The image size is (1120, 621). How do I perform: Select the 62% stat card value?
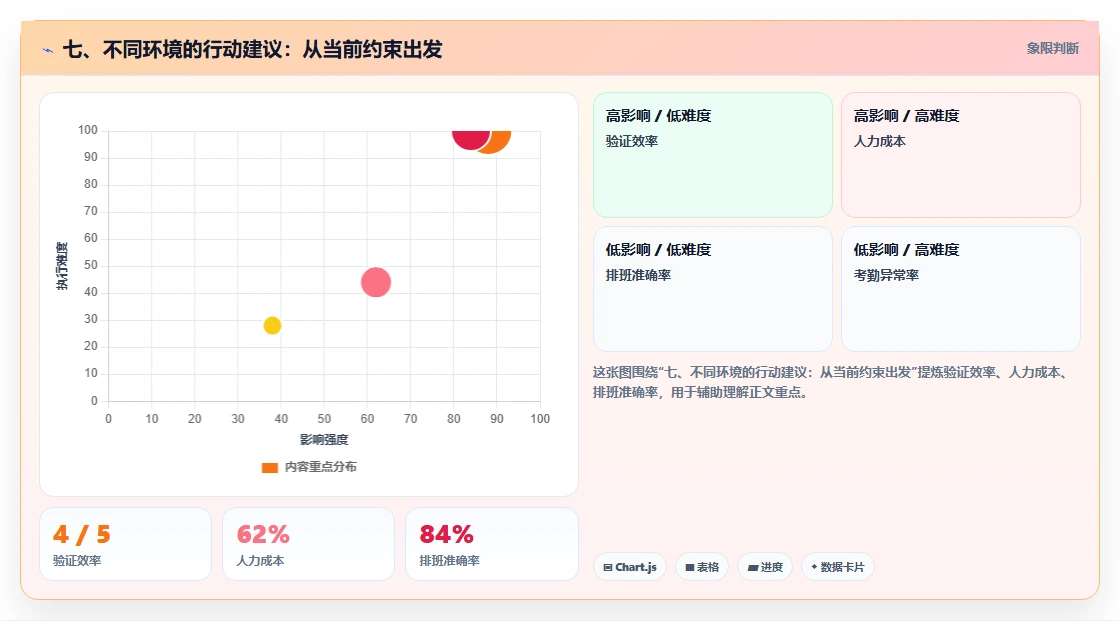pyautogui.click(x=263, y=535)
